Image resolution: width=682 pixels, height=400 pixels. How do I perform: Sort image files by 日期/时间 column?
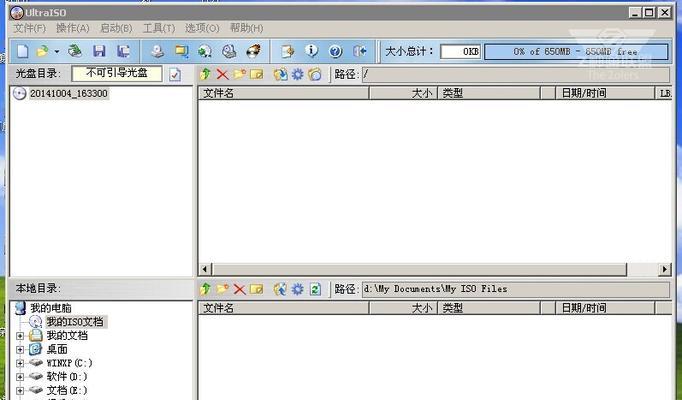point(605,93)
